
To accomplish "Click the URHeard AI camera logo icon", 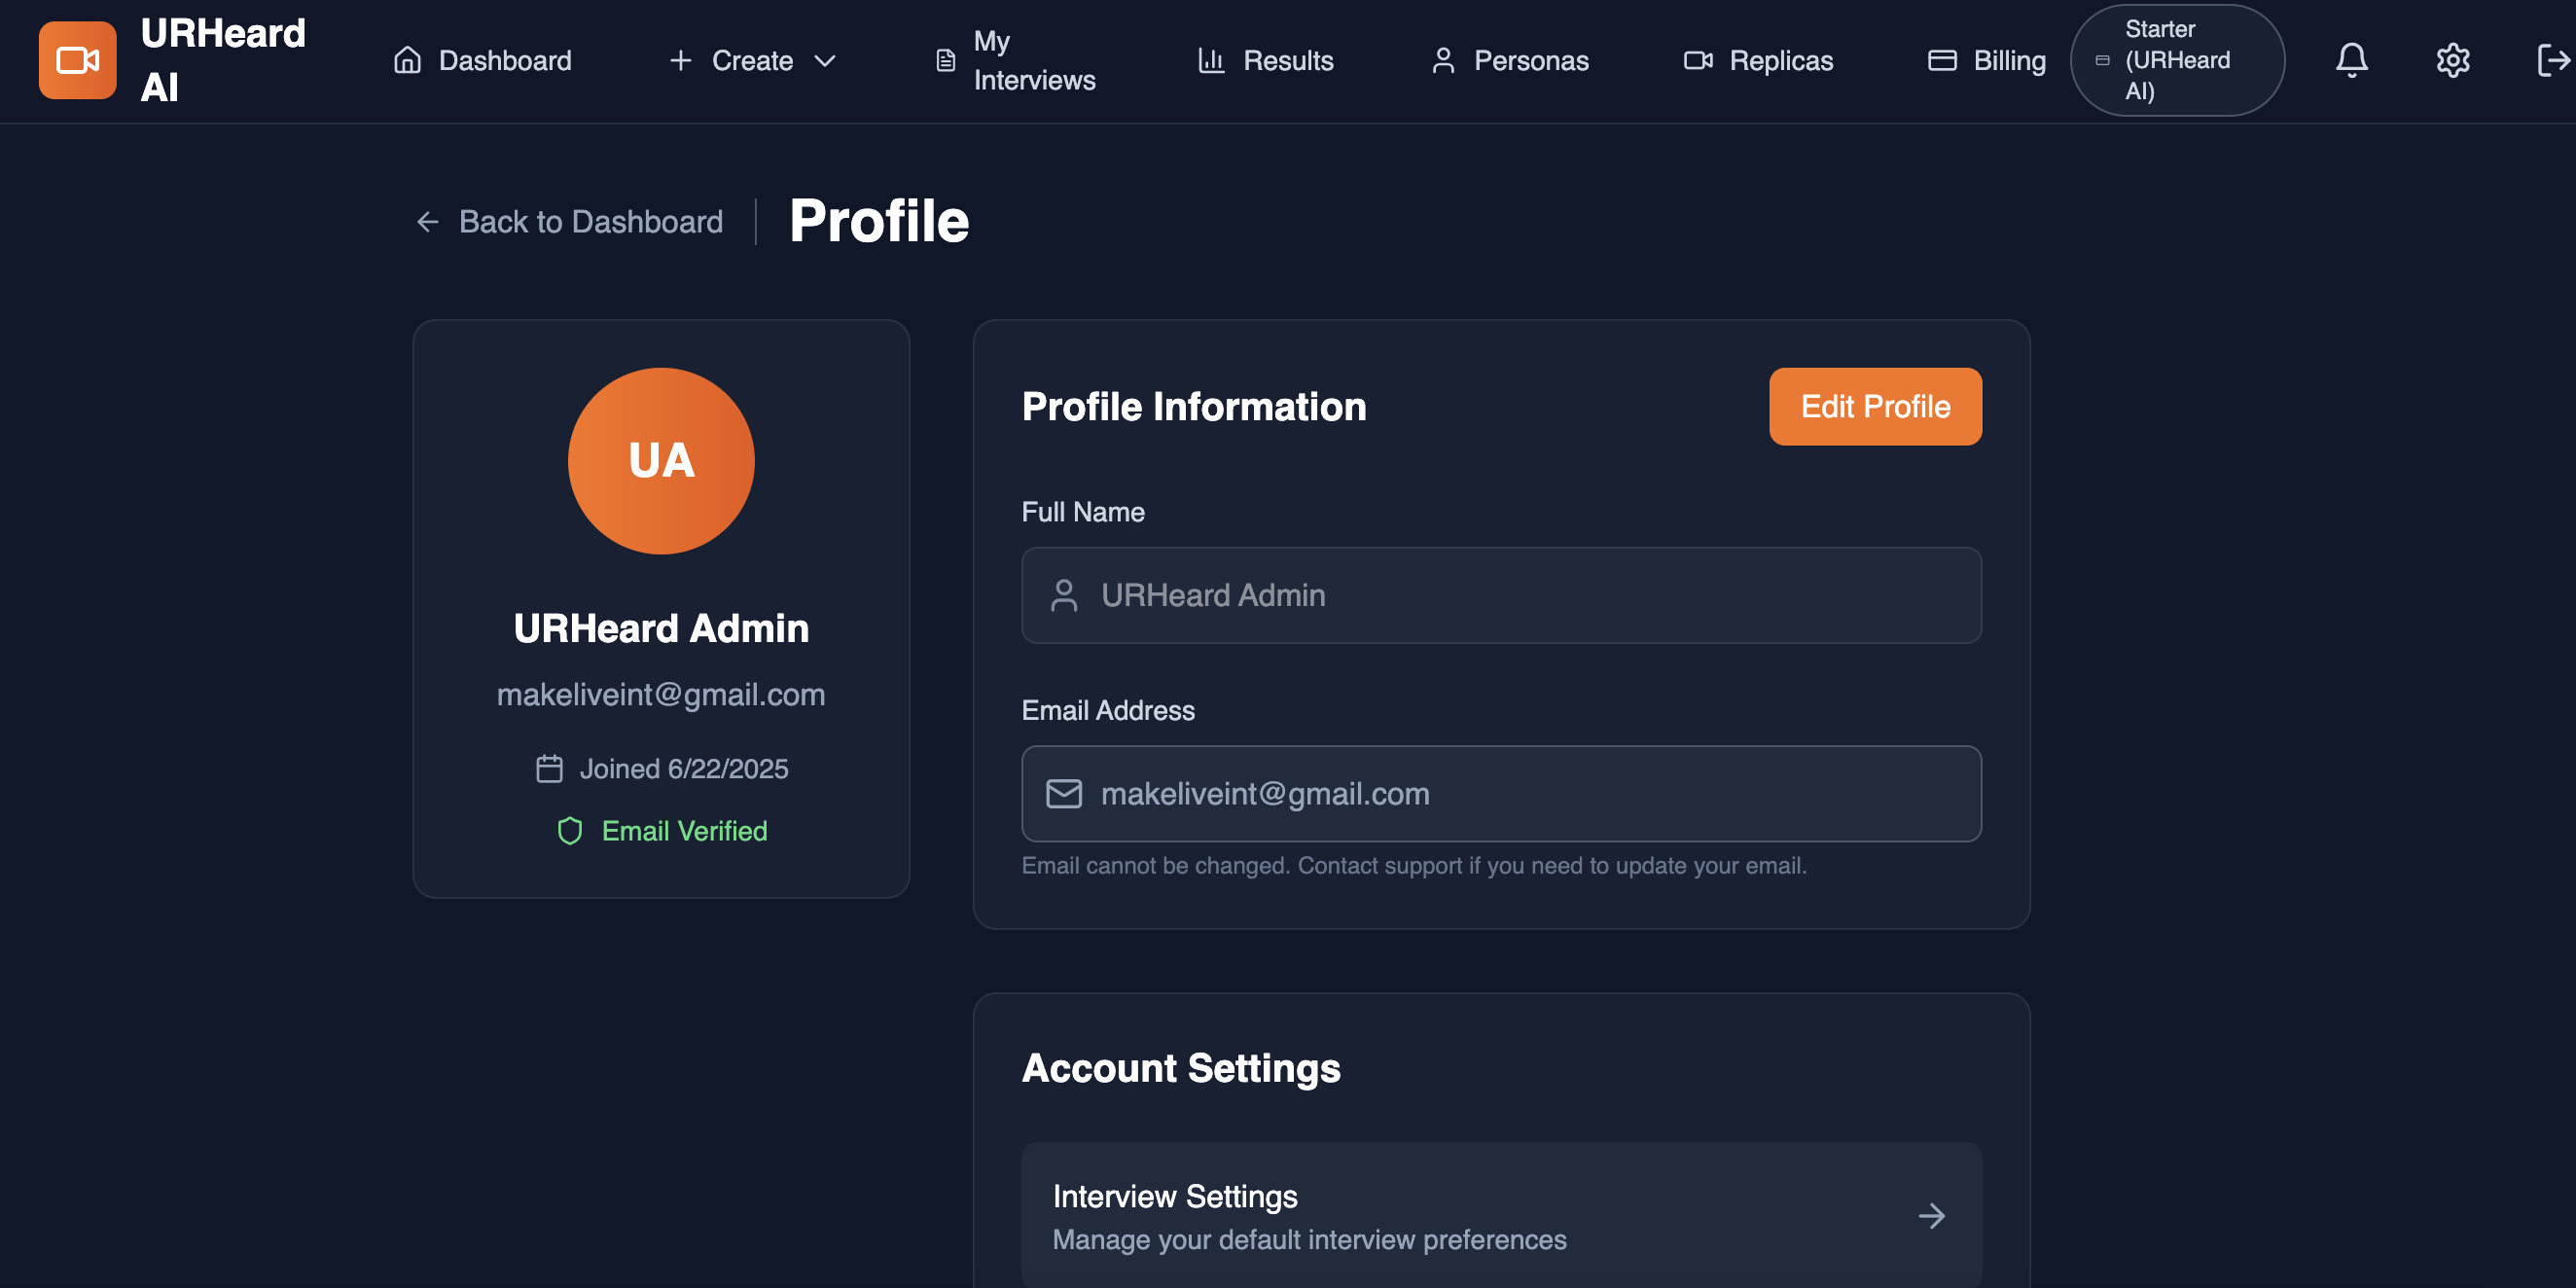I will 77,60.
